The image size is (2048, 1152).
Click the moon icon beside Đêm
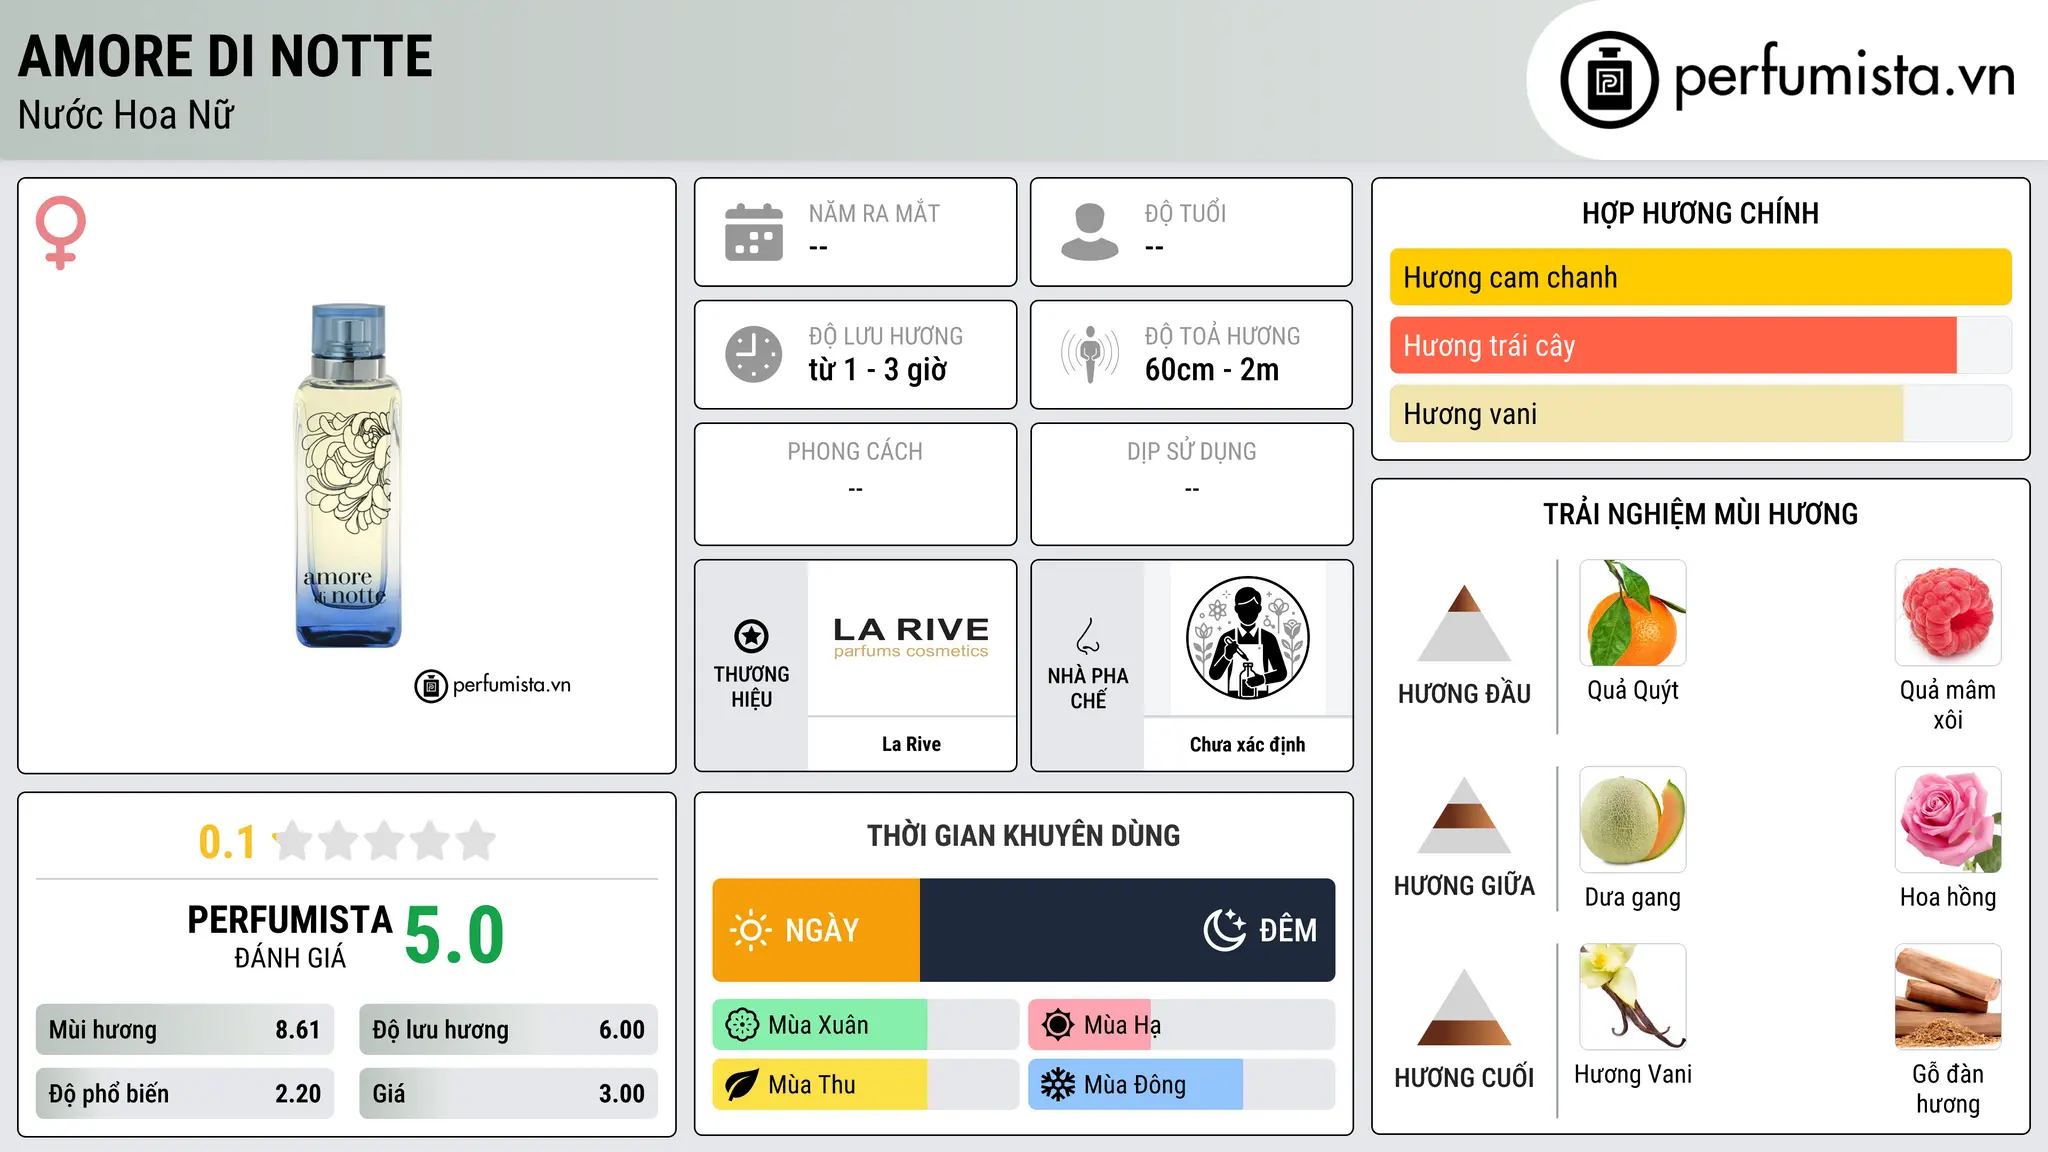click(x=1224, y=930)
